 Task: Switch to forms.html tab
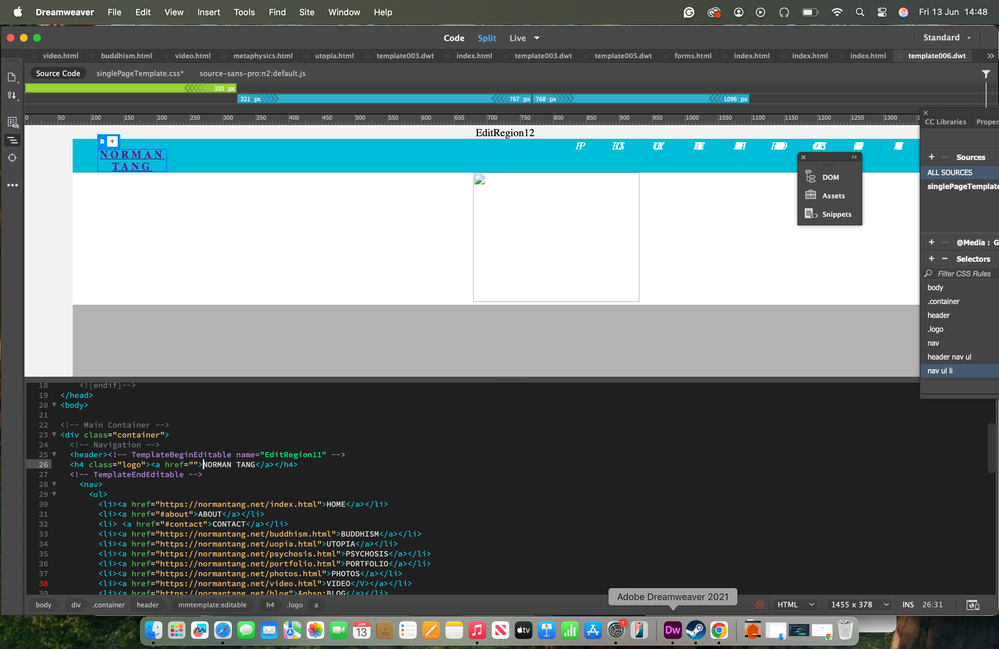coord(693,56)
